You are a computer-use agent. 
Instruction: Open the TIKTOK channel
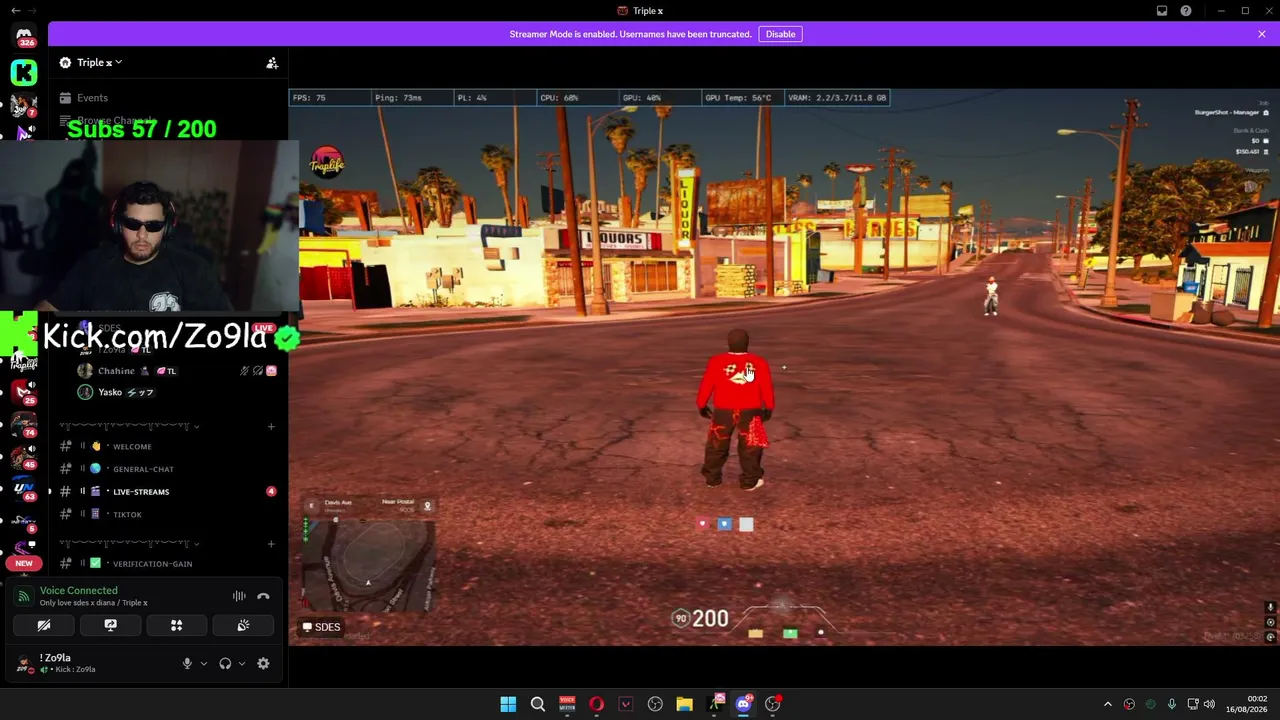tap(168, 515)
